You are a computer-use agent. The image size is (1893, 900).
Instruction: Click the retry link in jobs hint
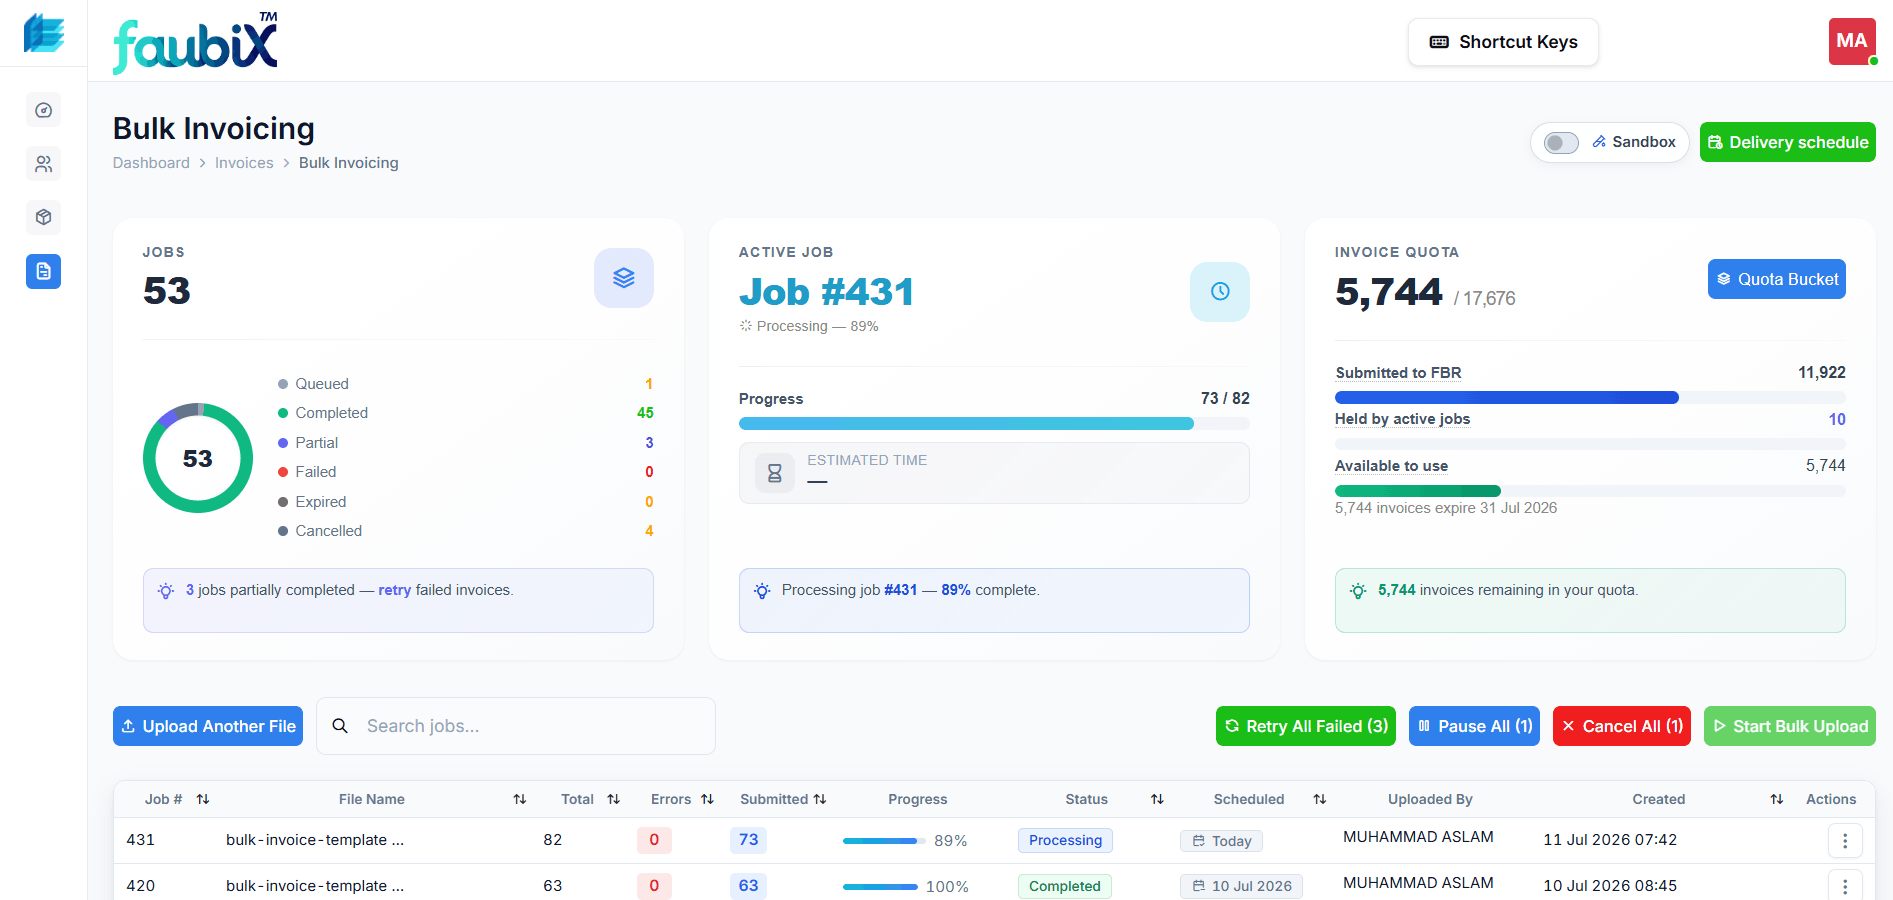click(x=395, y=590)
